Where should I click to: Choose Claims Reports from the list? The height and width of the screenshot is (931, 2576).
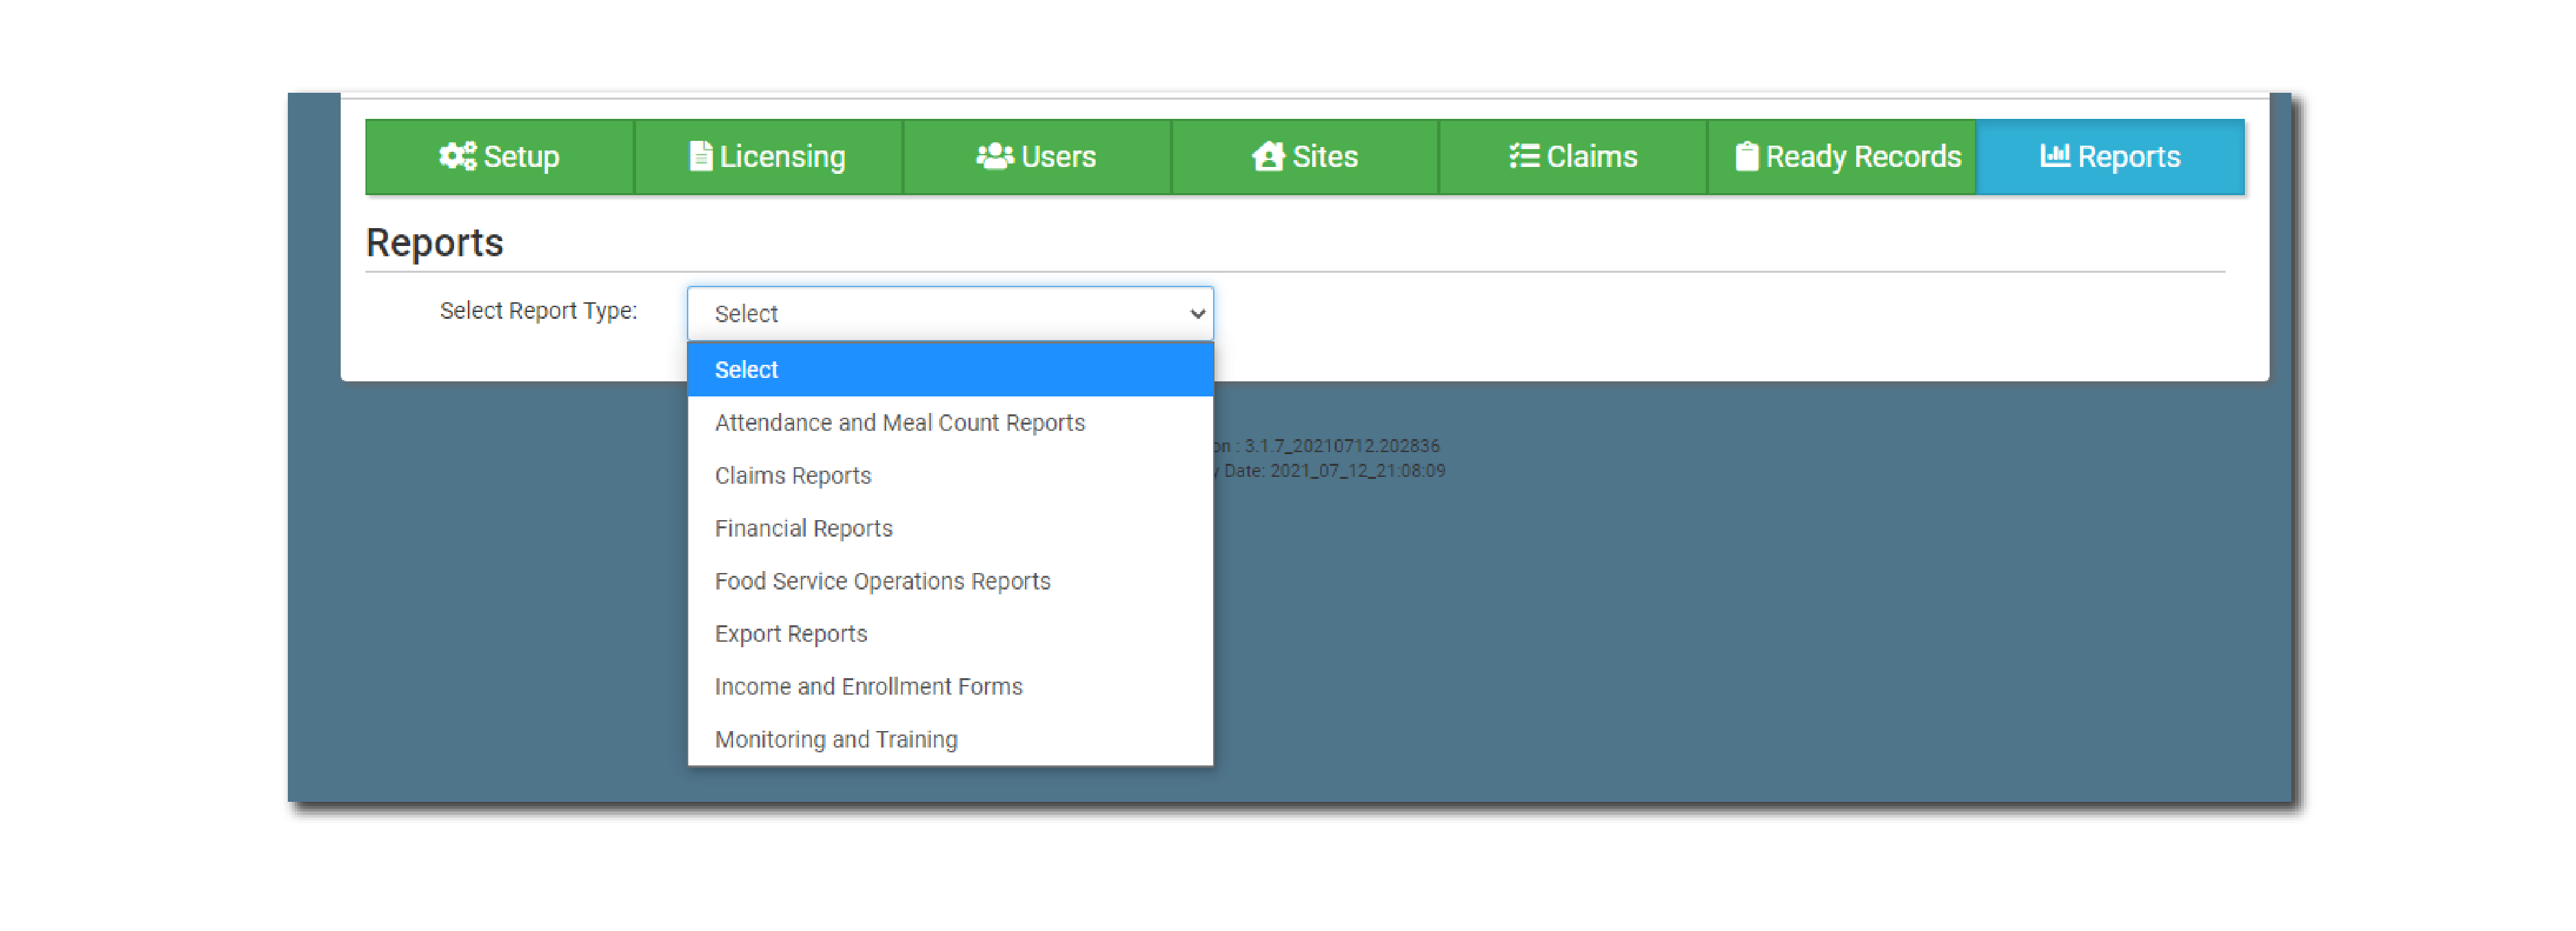pos(793,476)
